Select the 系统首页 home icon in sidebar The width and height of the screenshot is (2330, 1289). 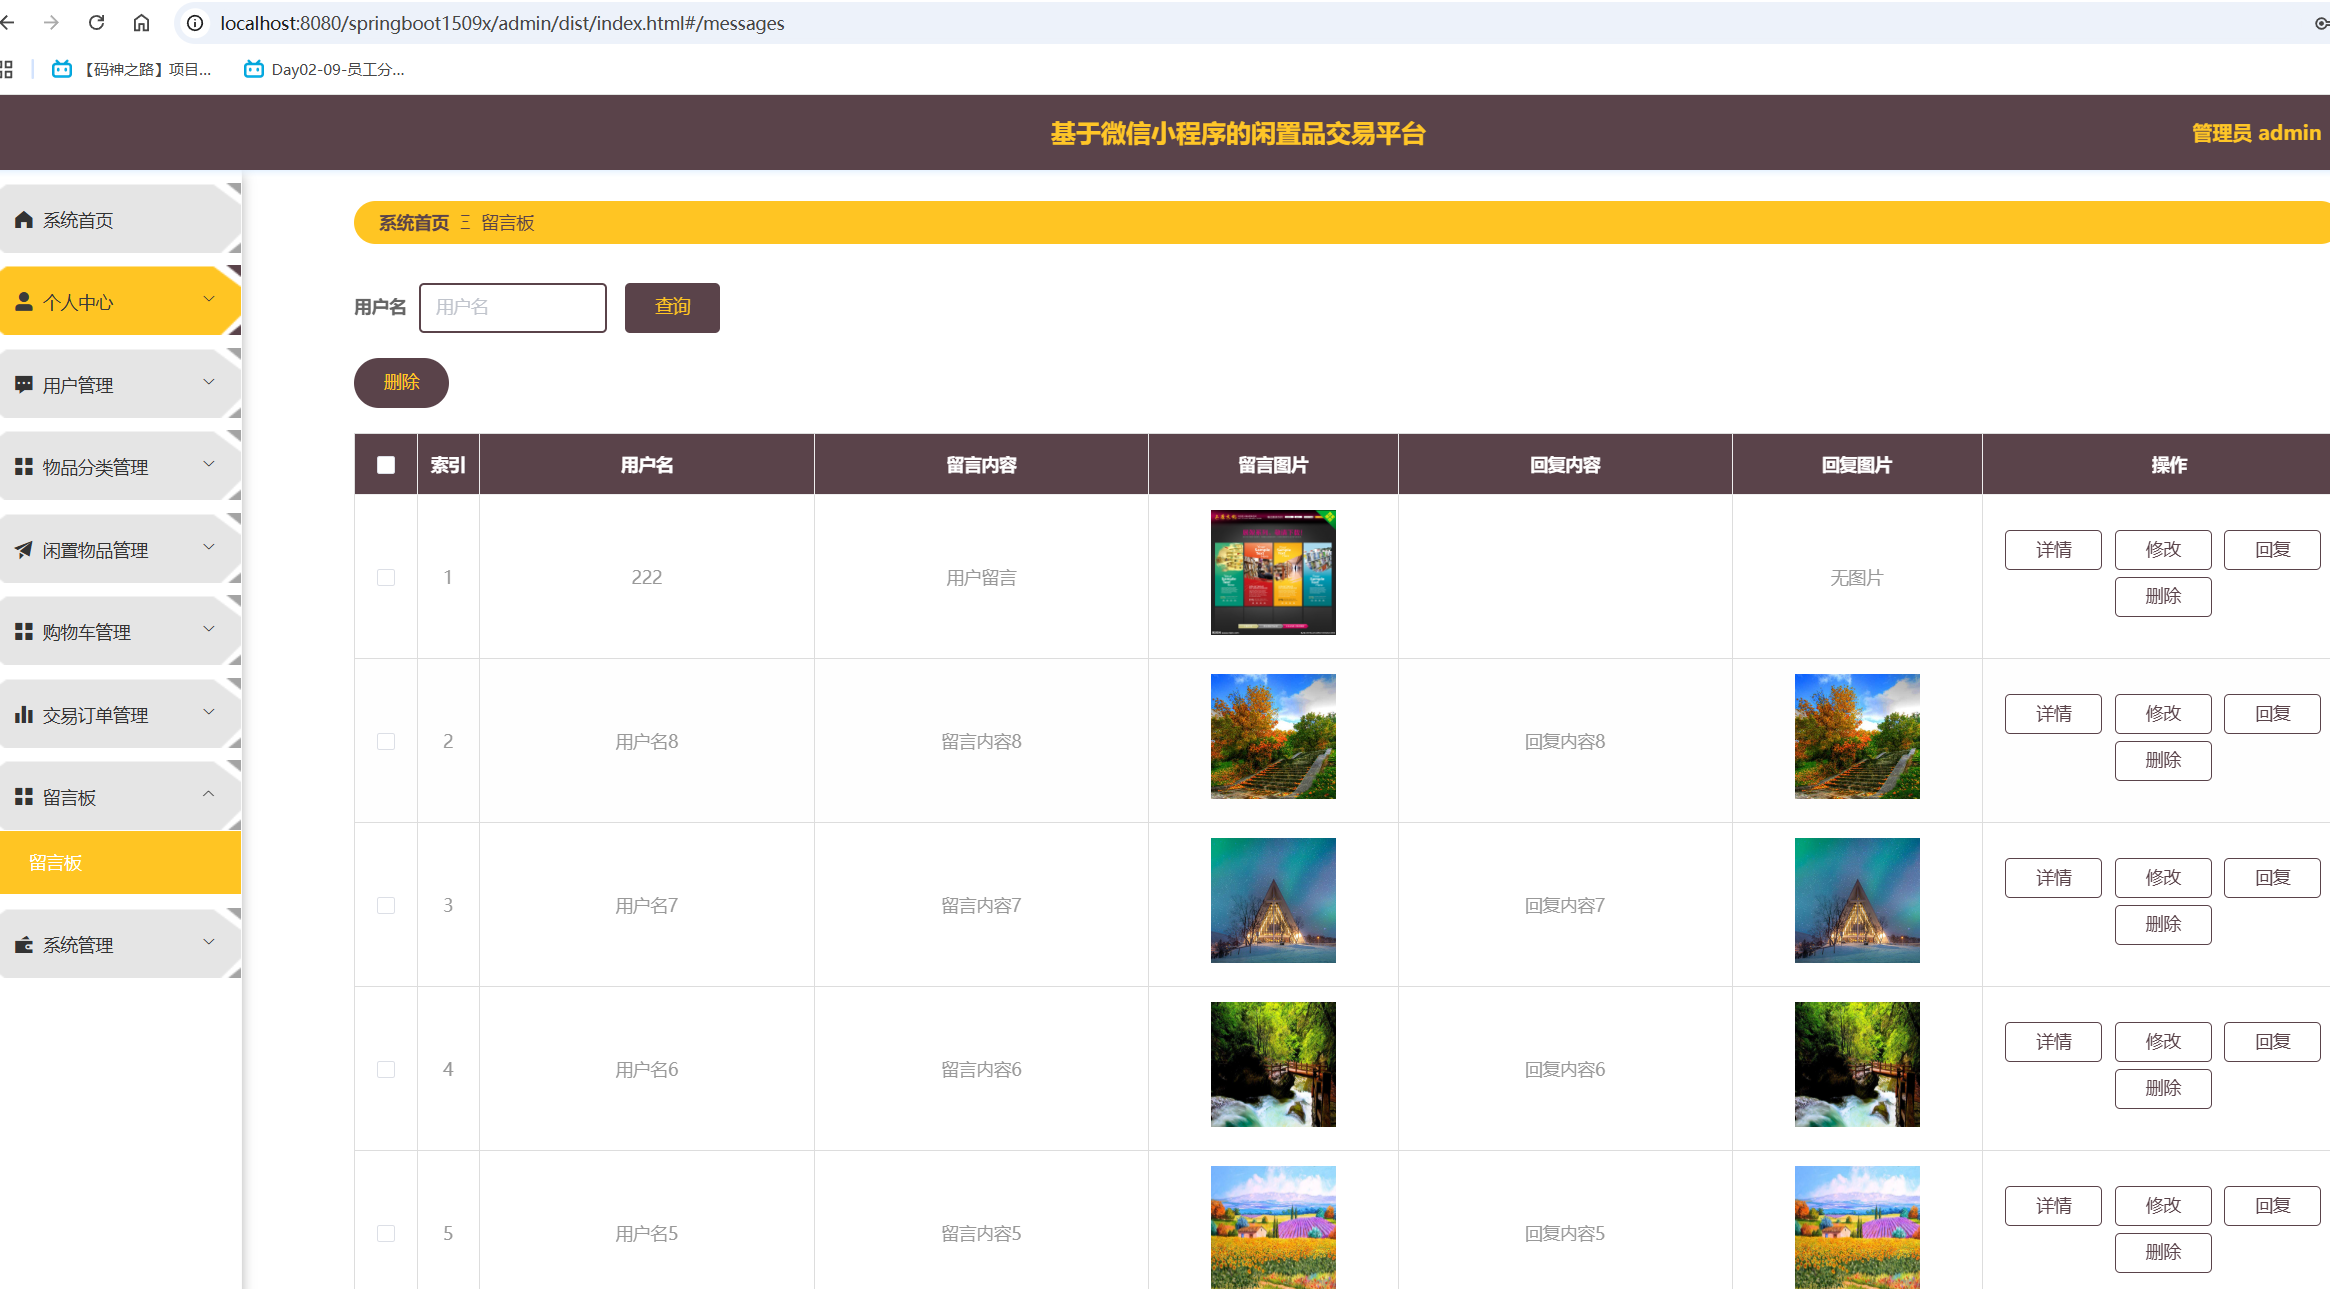23,219
